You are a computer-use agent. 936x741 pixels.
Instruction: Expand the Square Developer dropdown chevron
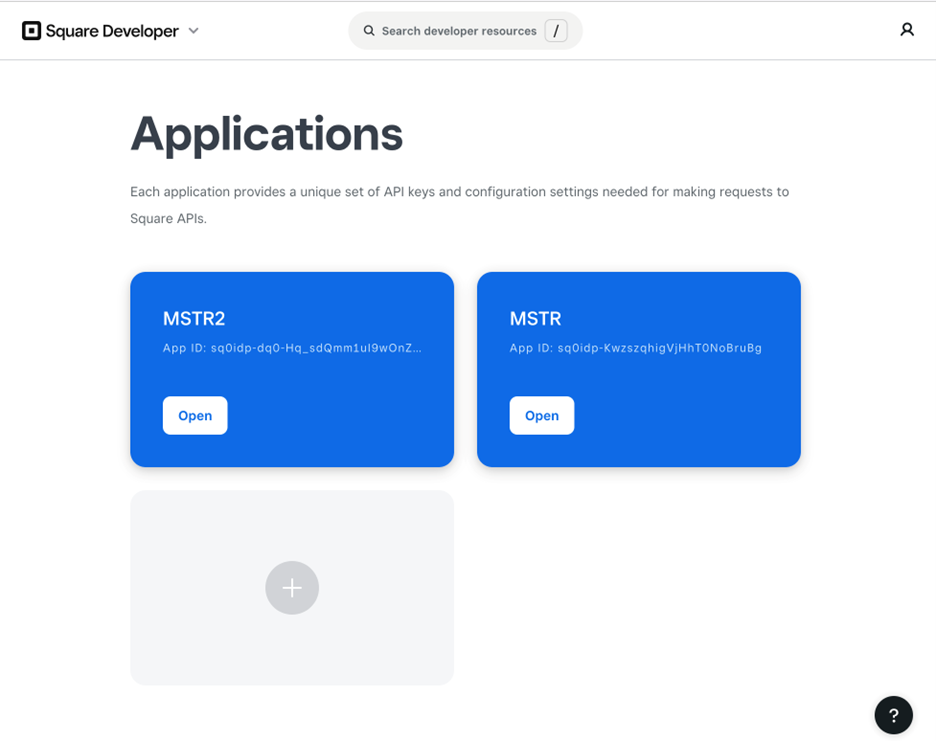(x=194, y=31)
